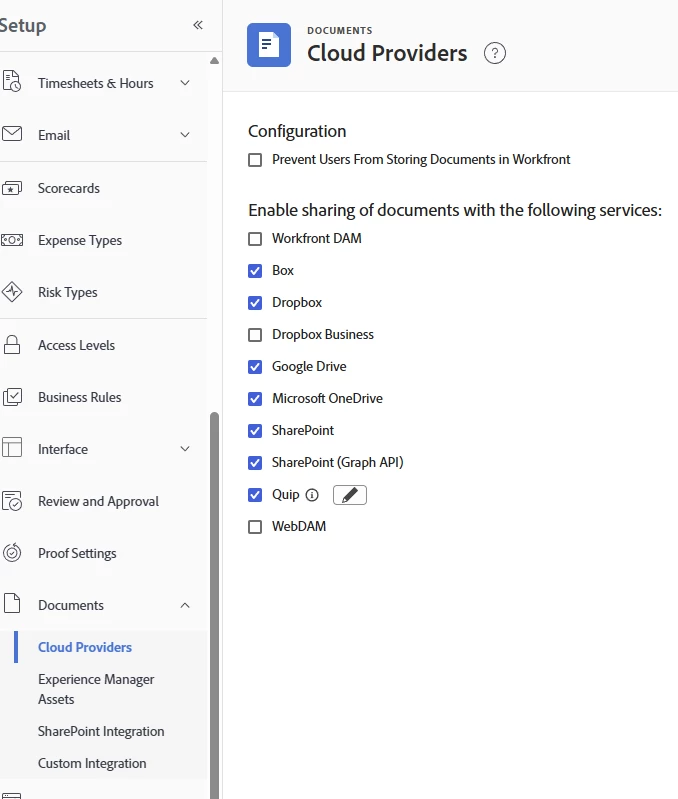Collapse the Documents section chevron
Viewport: 678px width, 799px height.
click(x=185, y=605)
